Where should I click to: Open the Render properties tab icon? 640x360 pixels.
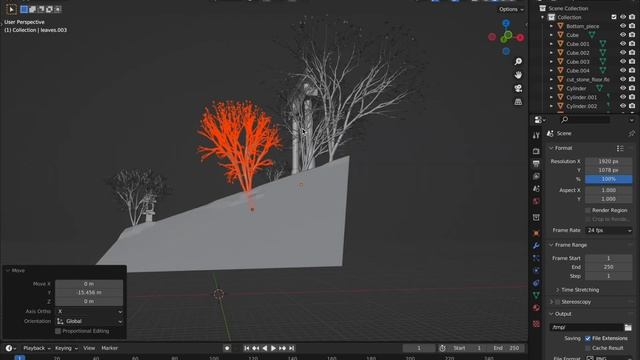pos(536,151)
